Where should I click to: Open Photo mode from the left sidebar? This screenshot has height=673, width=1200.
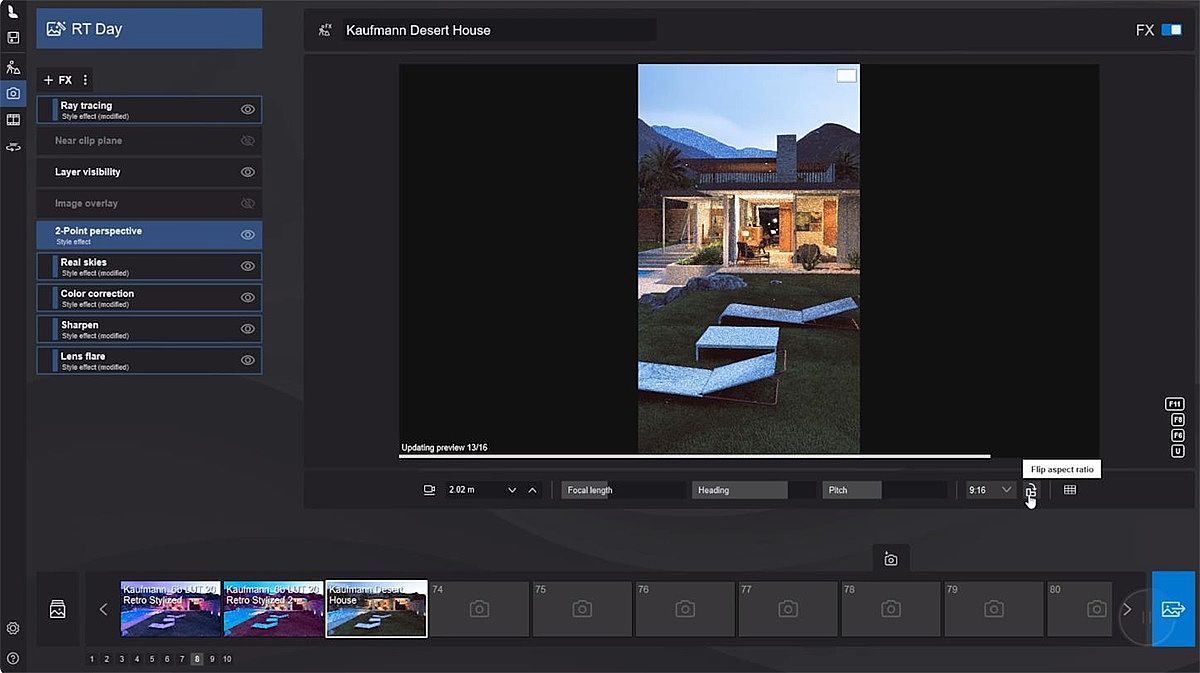tap(13, 93)
